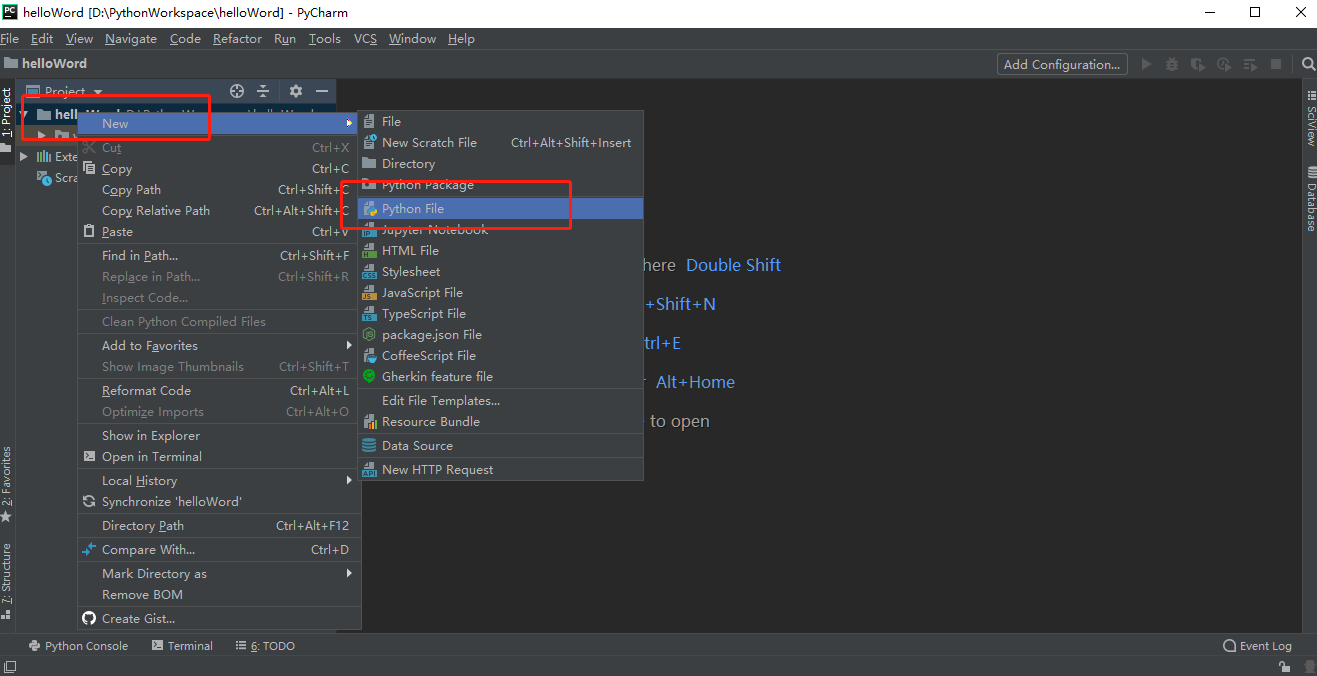Open the File menu

coord(9,38)
